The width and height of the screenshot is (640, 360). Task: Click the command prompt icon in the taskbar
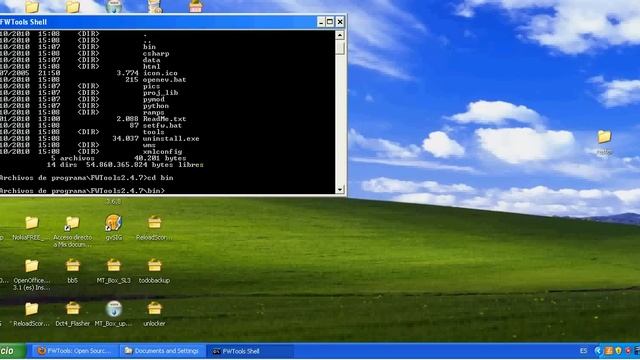pos(216,351)
